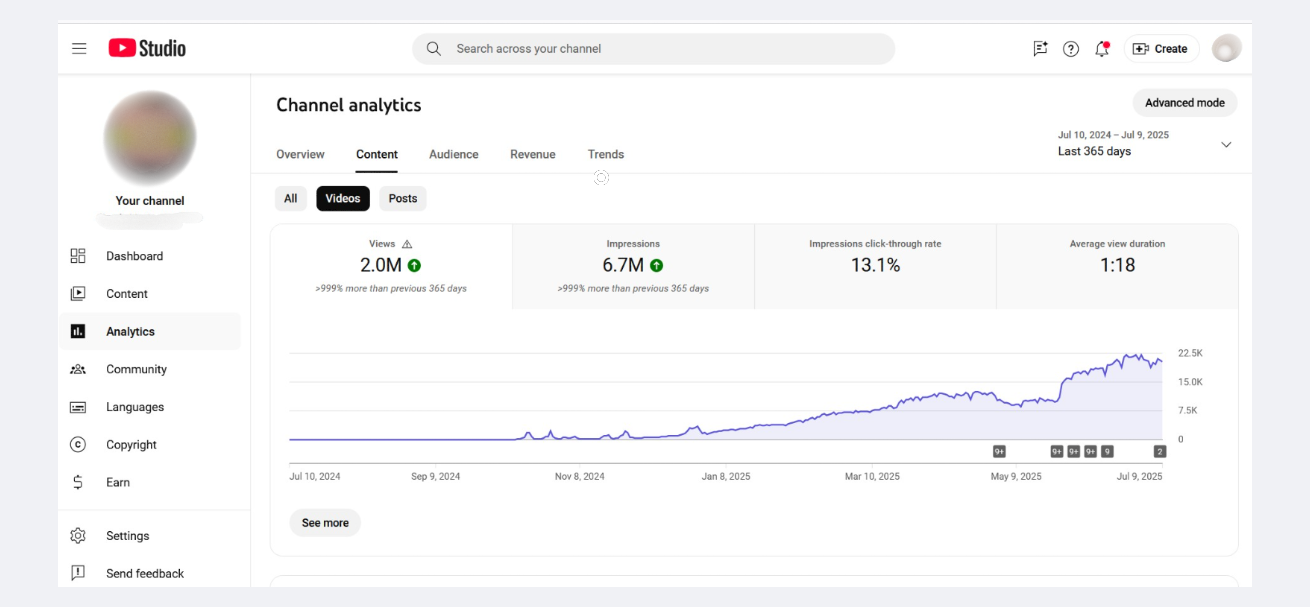Open the channel updates icon beside Help

coord(1040,48)
